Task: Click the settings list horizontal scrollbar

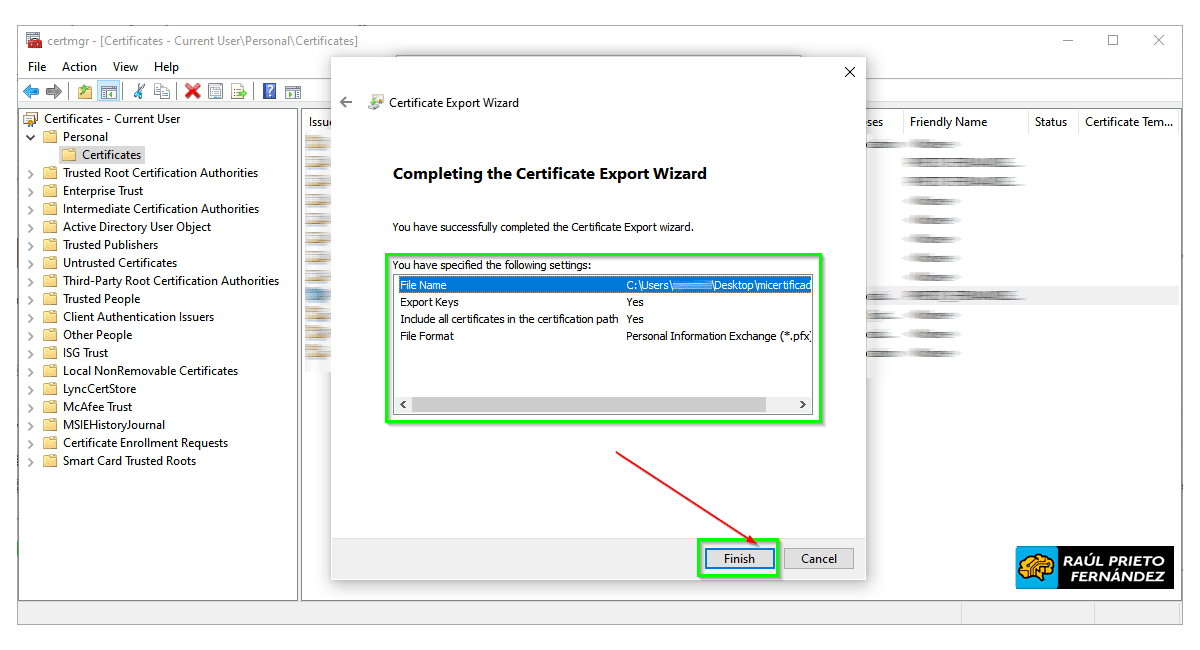Action: point(588,405)
